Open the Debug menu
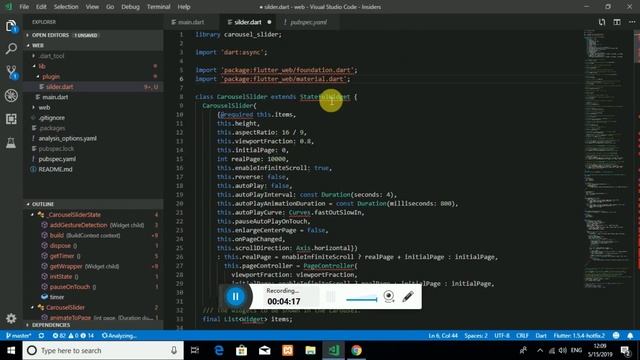Image resolution: width=640 pixels, height=360 pixels. [130, 7]
